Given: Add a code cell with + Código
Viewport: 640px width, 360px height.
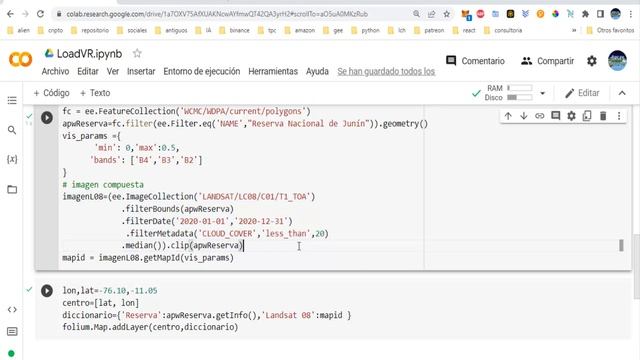Looking at the screenshot, I should pyautogui.click(x=51, y=93).
